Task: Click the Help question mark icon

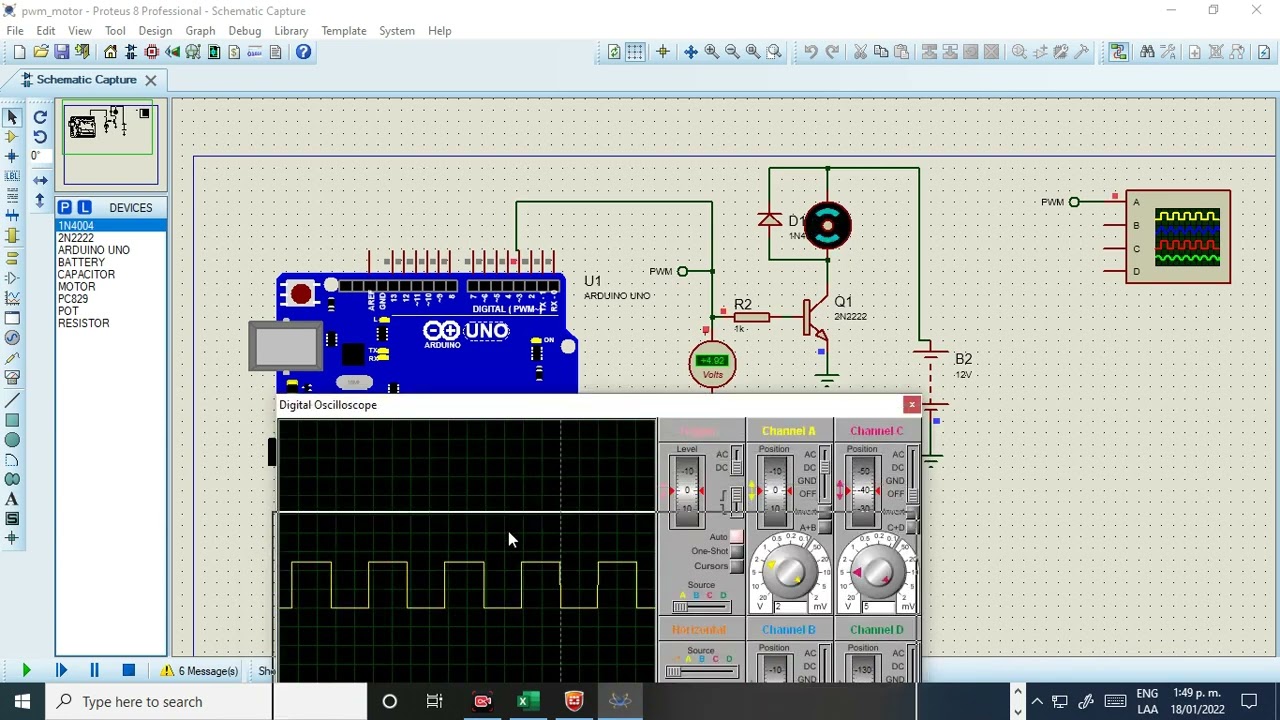Action: [303, 52]
